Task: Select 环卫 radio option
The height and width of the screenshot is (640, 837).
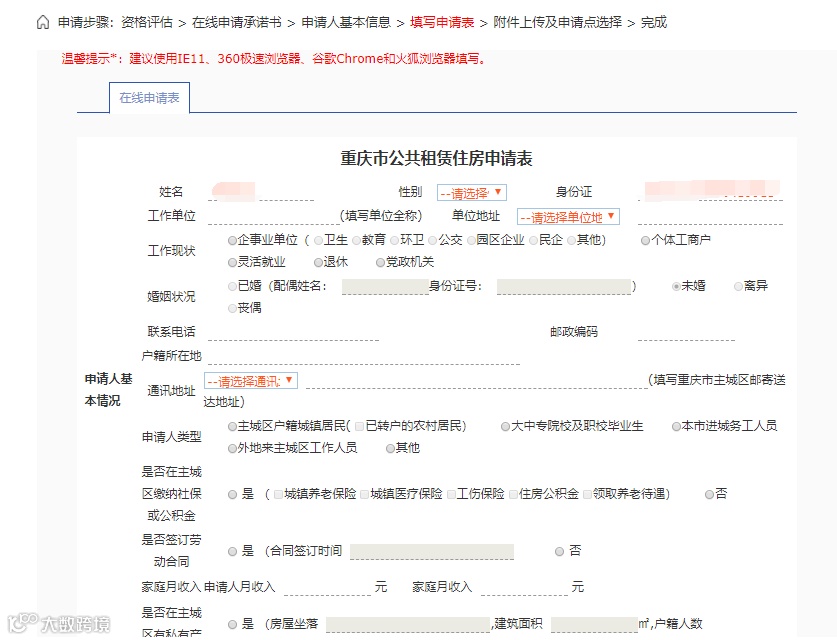Action: click(x=394, y=241)
